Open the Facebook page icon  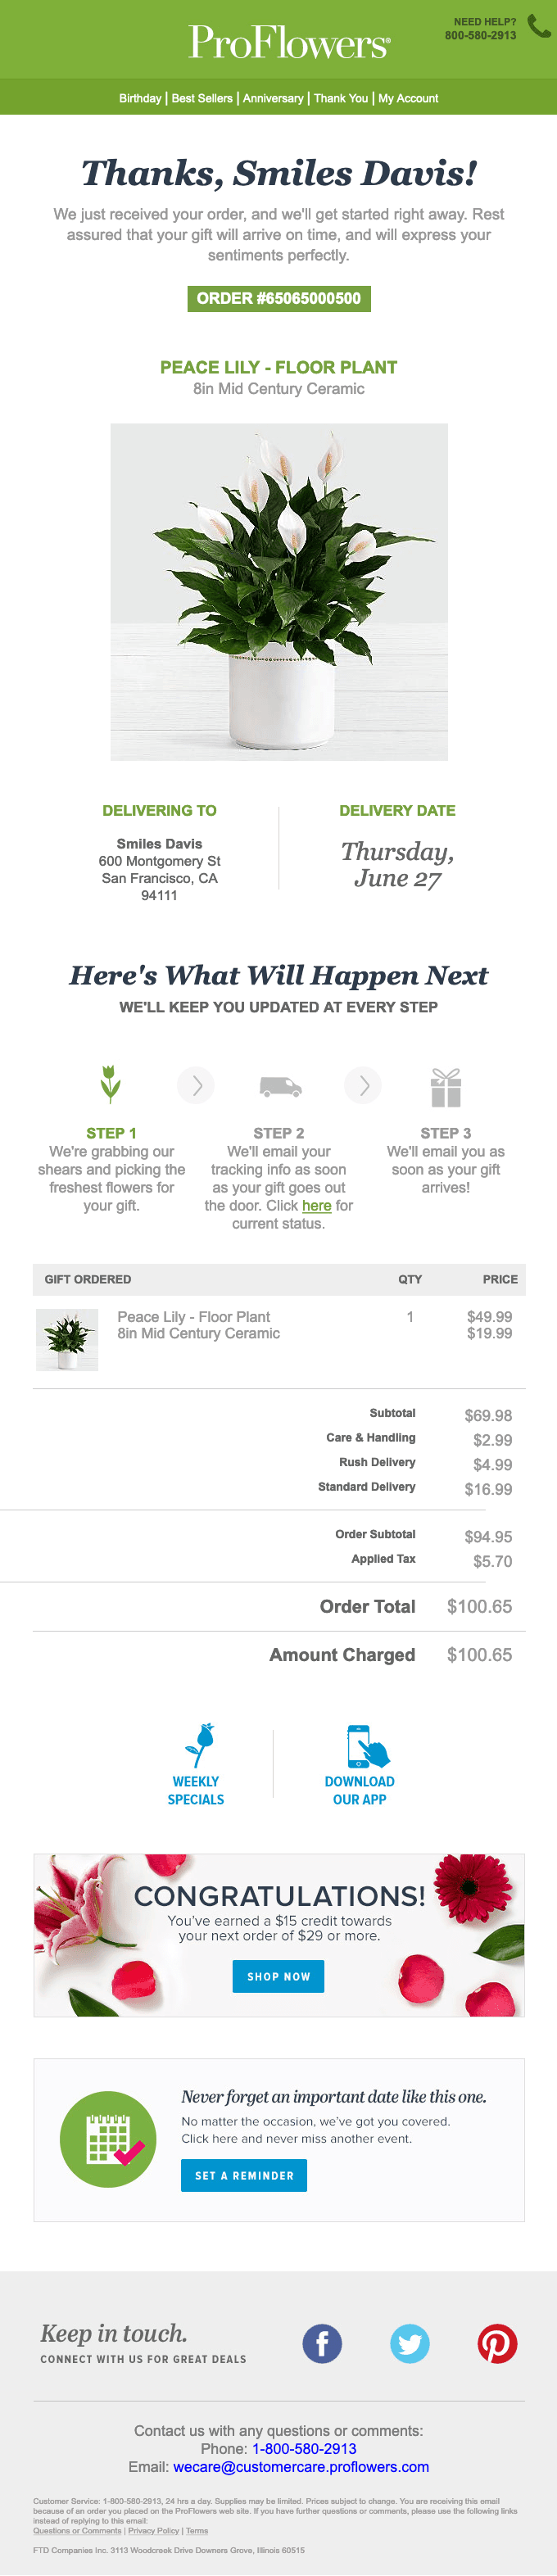(322, 2343)
